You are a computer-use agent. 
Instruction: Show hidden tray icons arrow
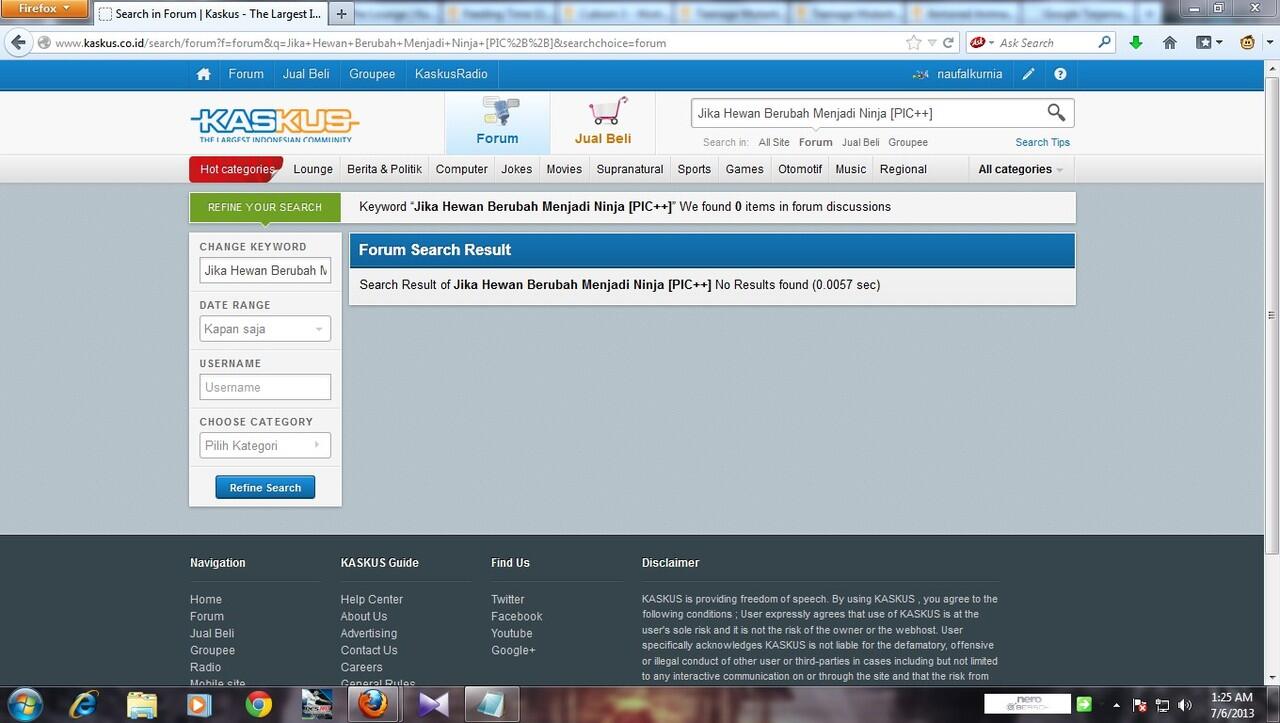pyautogui.click(x=1117, y=705)
